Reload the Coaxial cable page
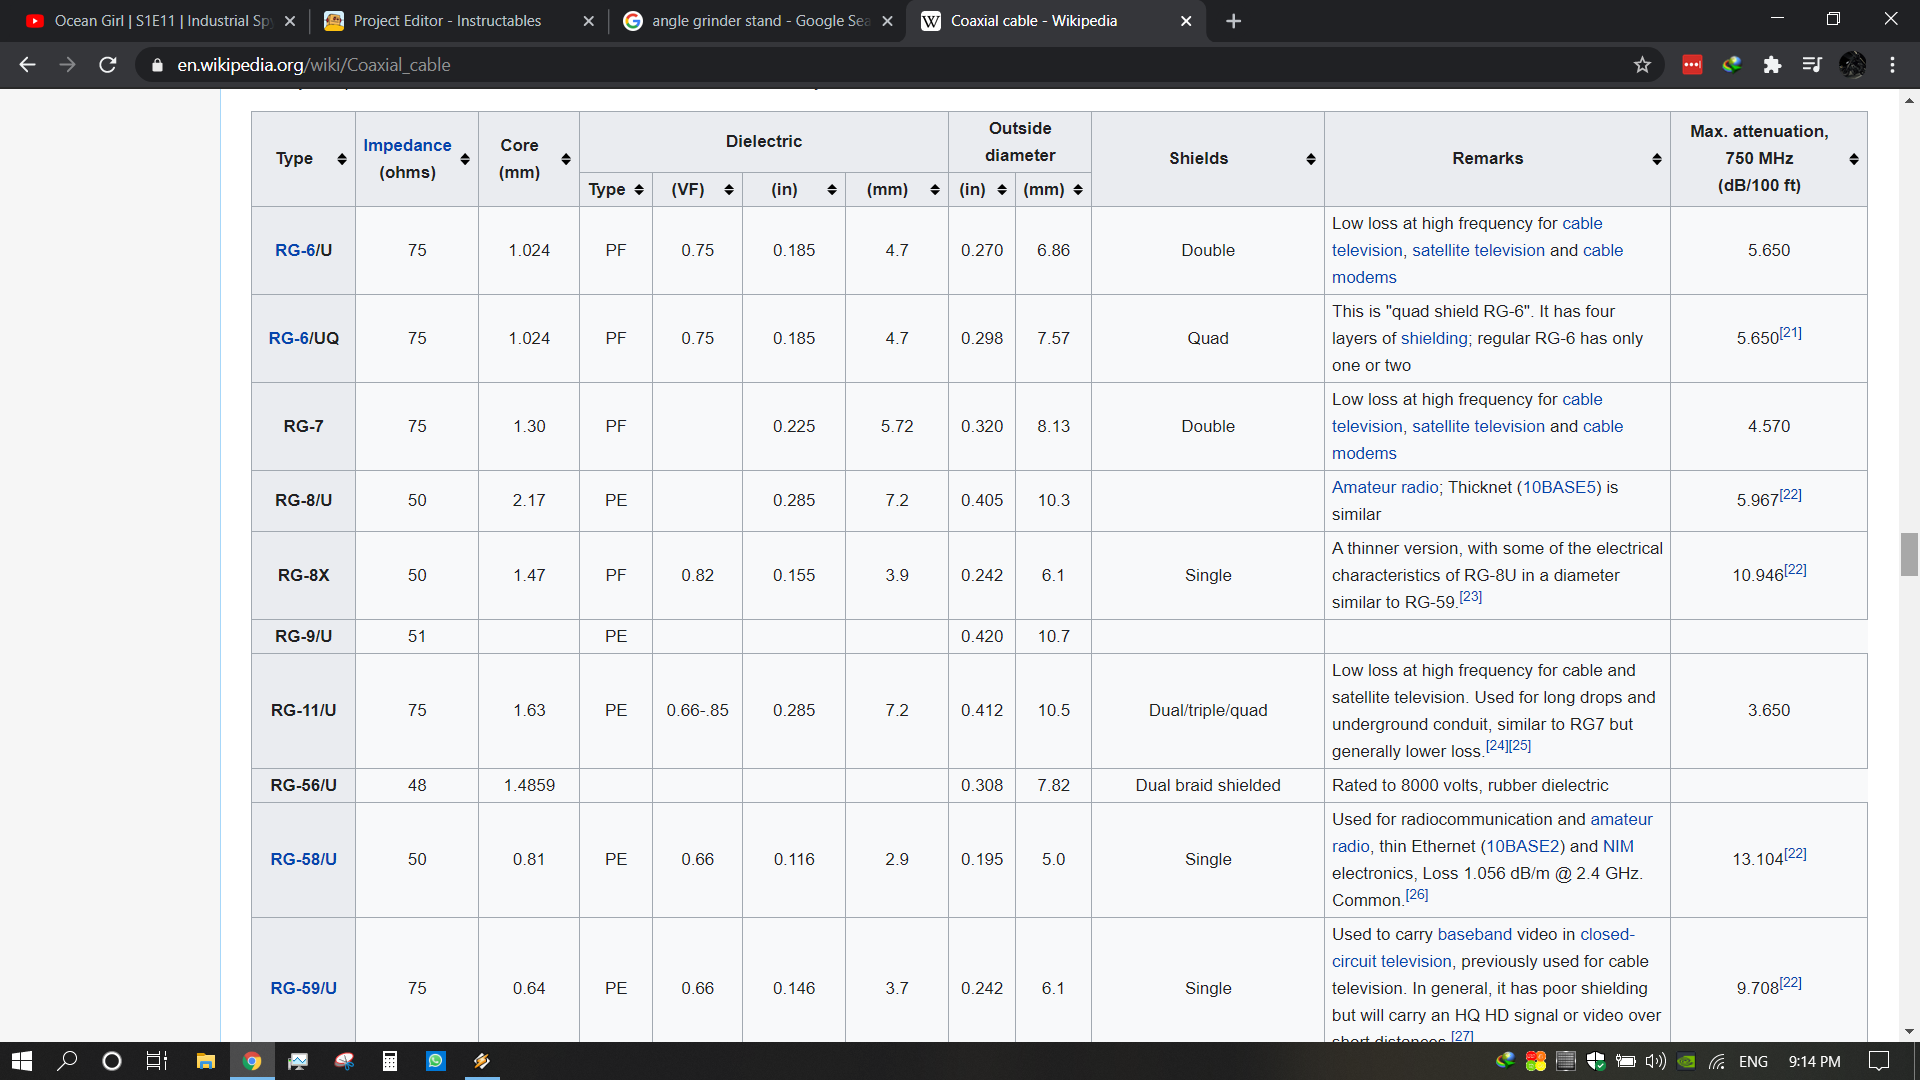 pos(107,64)
